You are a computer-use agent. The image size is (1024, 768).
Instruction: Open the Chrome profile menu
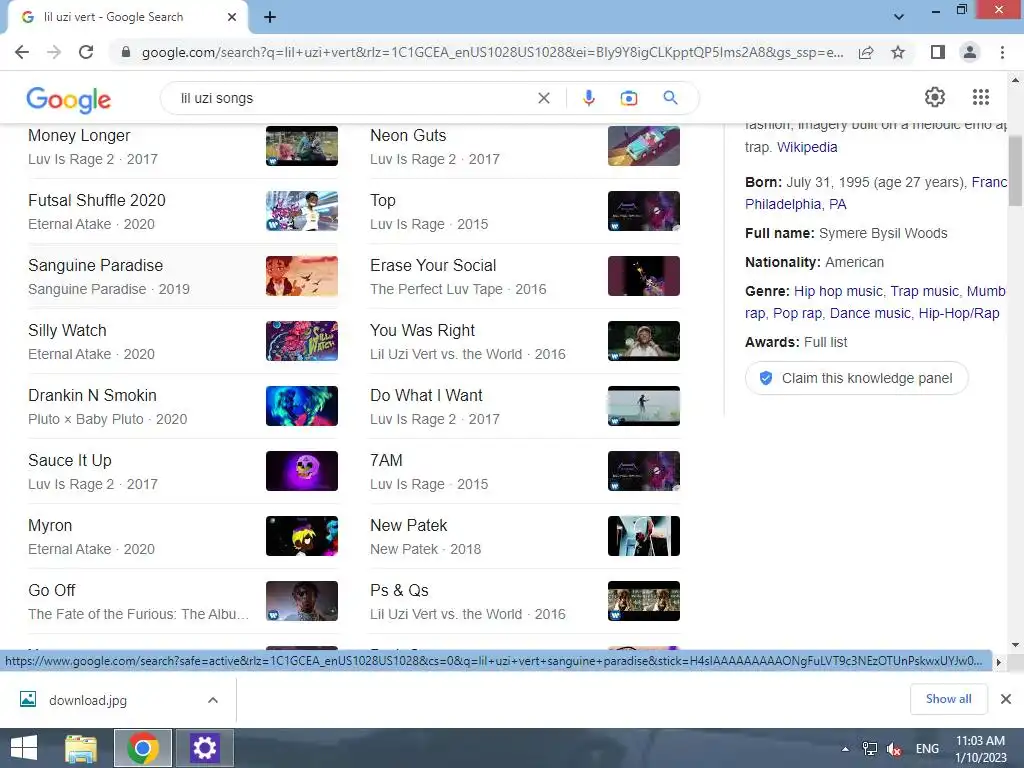click(x=970, y=52)
